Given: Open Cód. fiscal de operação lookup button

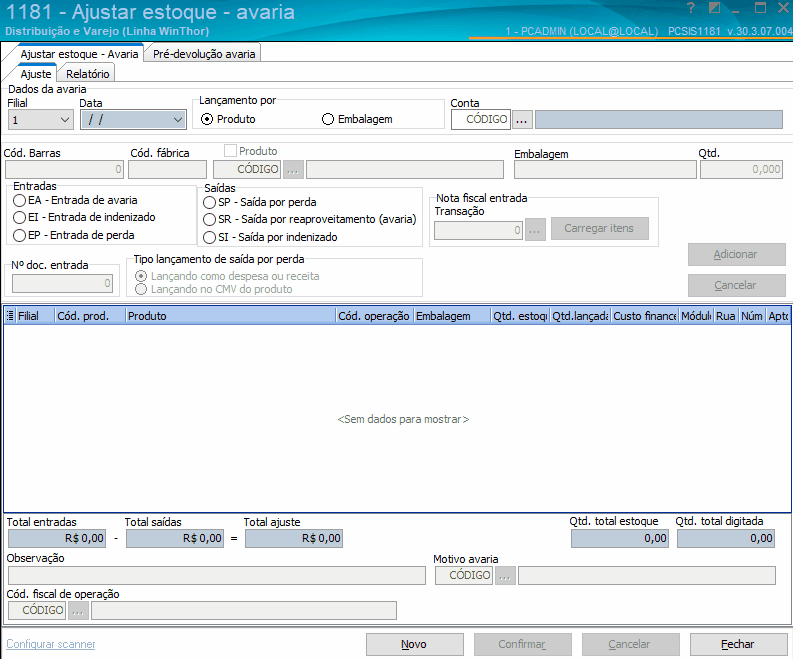Looking at the screenshot, I should [x=78, y=610].
